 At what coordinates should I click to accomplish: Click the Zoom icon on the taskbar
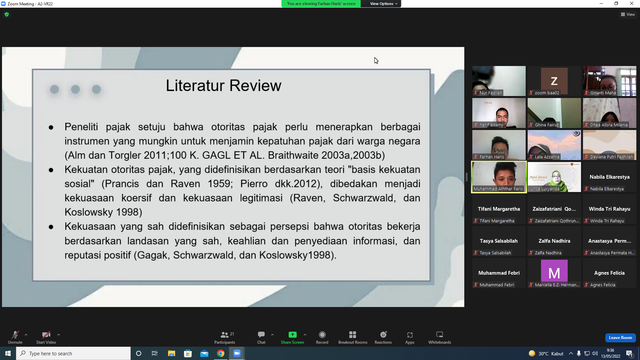point(237,353)
